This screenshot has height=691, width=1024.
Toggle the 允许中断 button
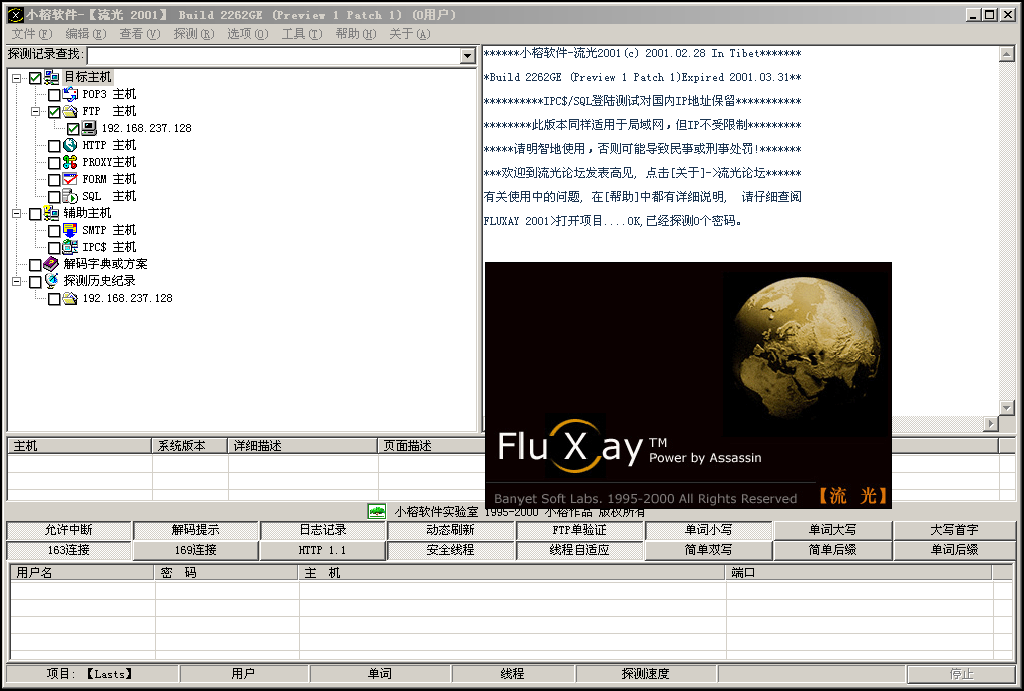tap(69, 530)
